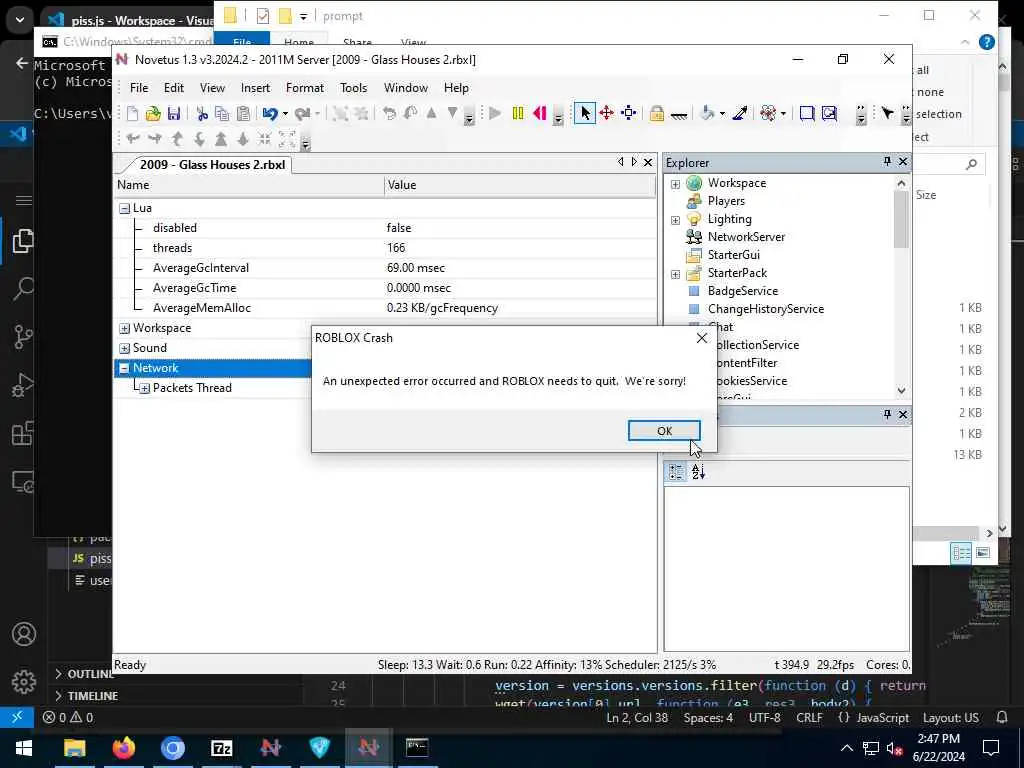The width and height of the screenshot is (1024, 768).
Task: Expand Lighting in the Explorer panel
Action: [x=675, y=220]
